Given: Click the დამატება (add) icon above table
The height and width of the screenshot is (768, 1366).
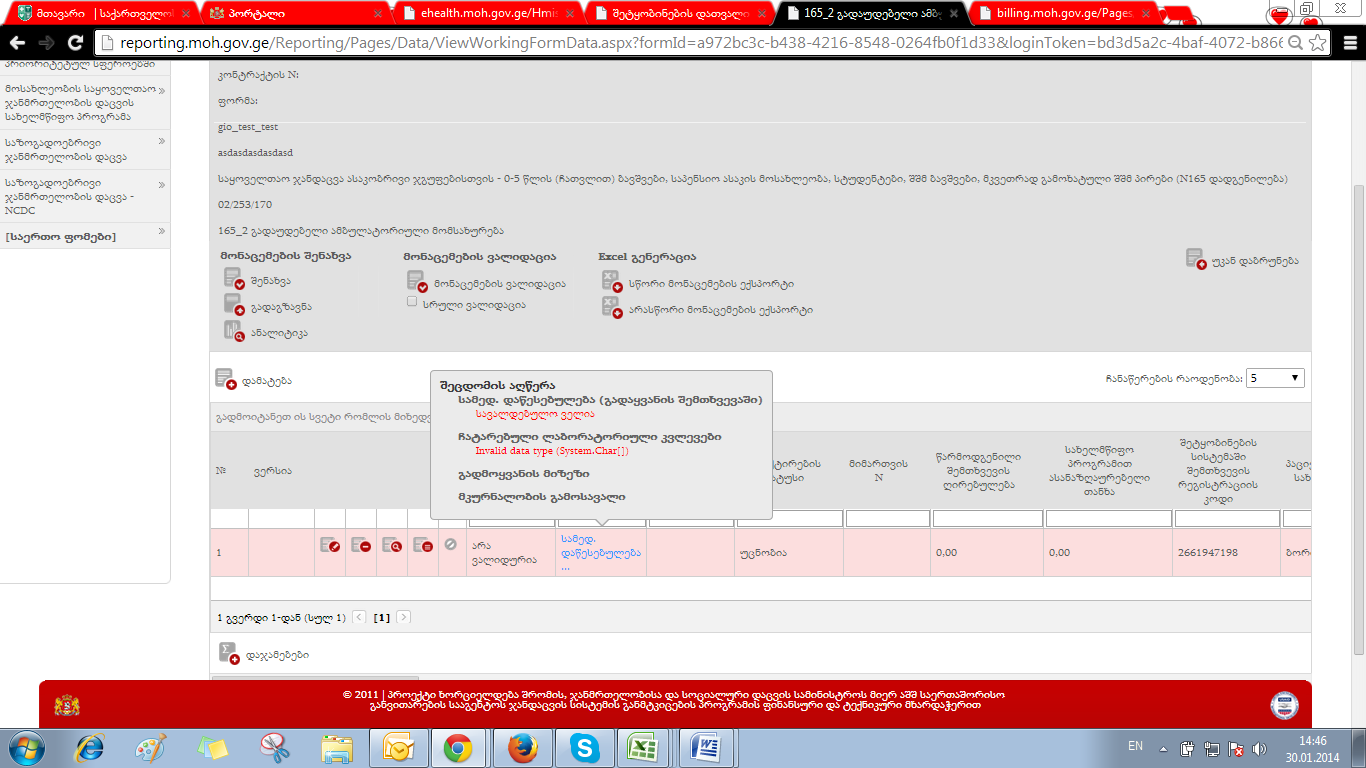Looking at the screenshot, I should [225, 379].
